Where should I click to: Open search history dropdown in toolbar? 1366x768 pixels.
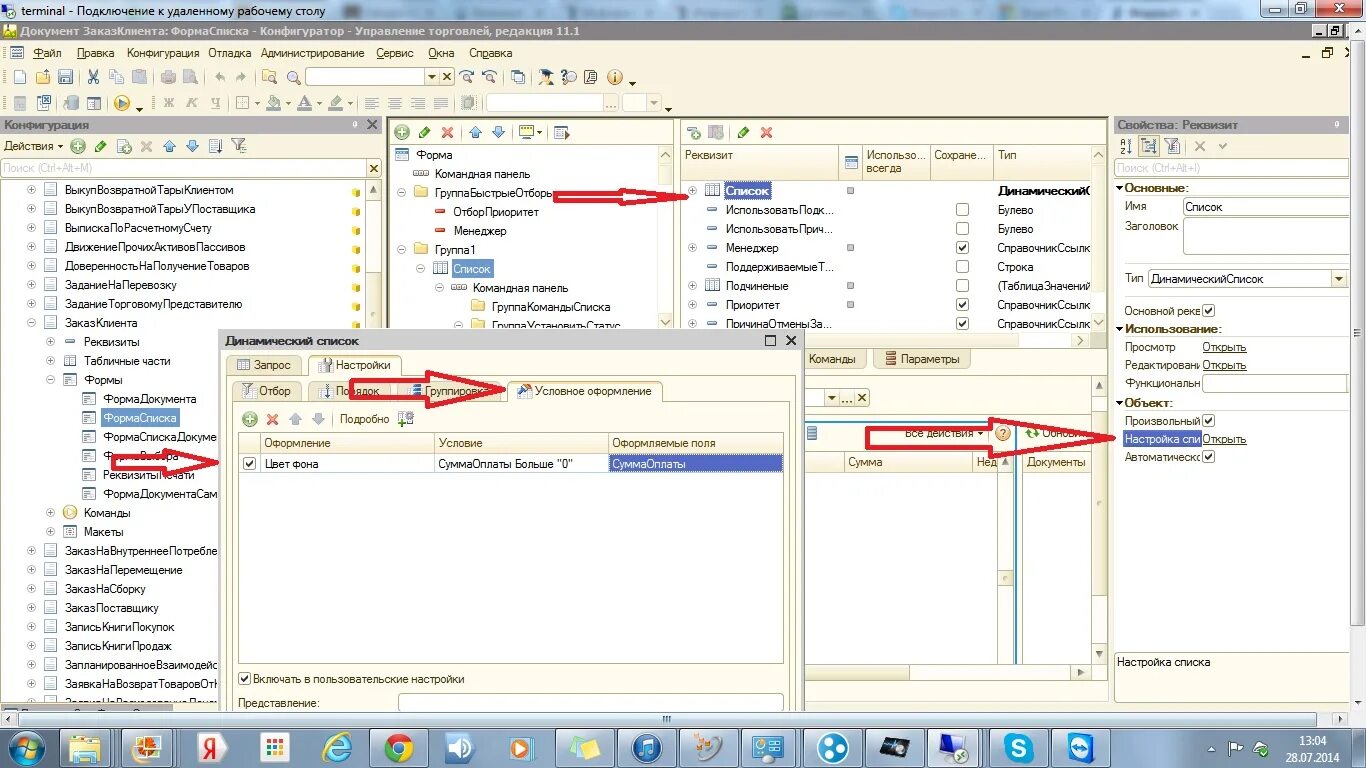pos(432,77)
